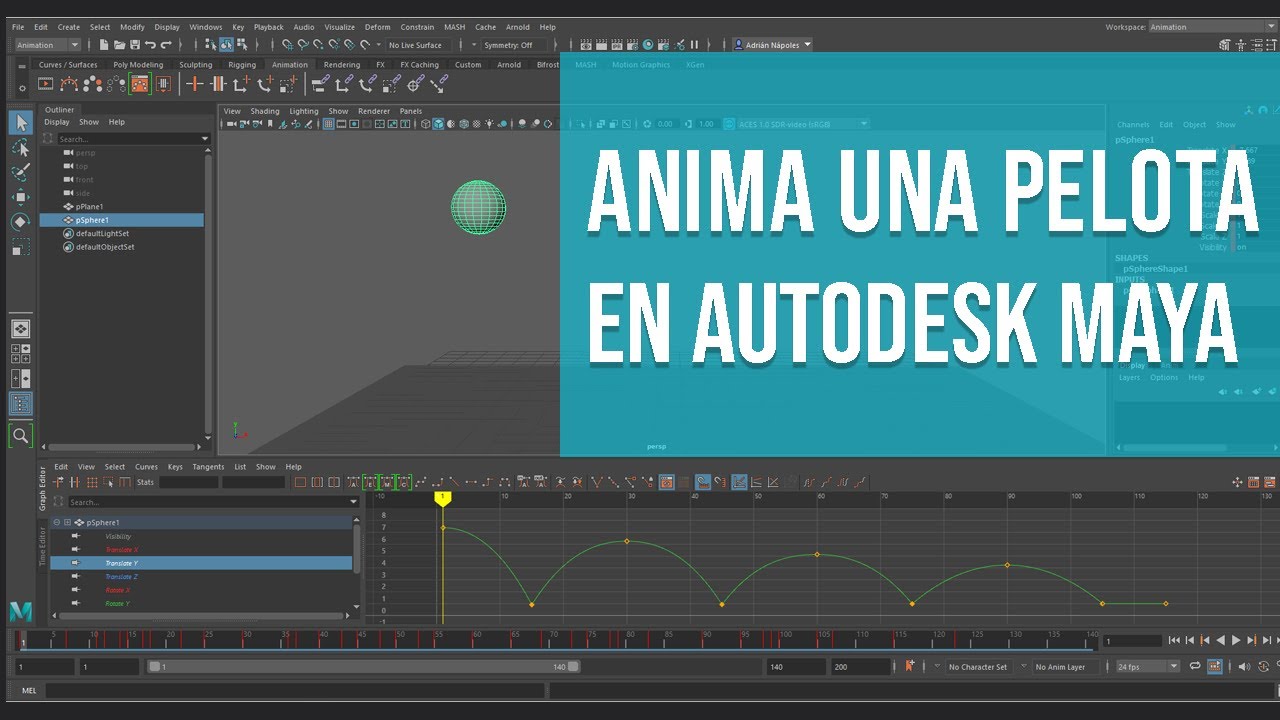
Task: Open the Tangents menu in Graph Editor
Action: [x=208, y=467]
